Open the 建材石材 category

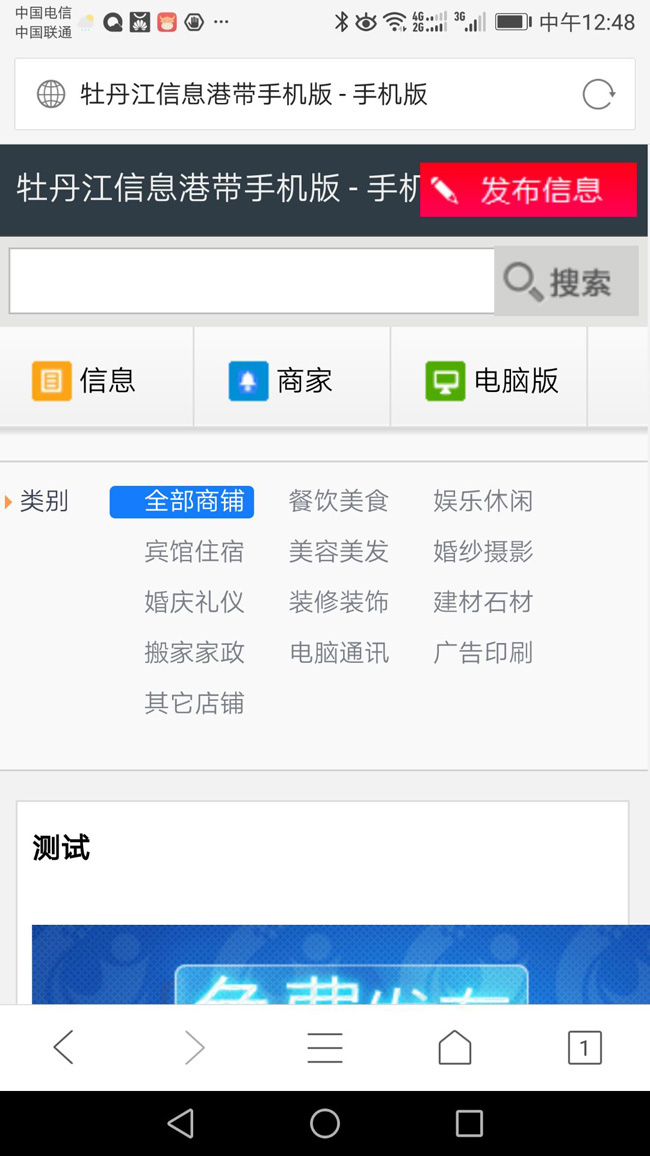483,602
